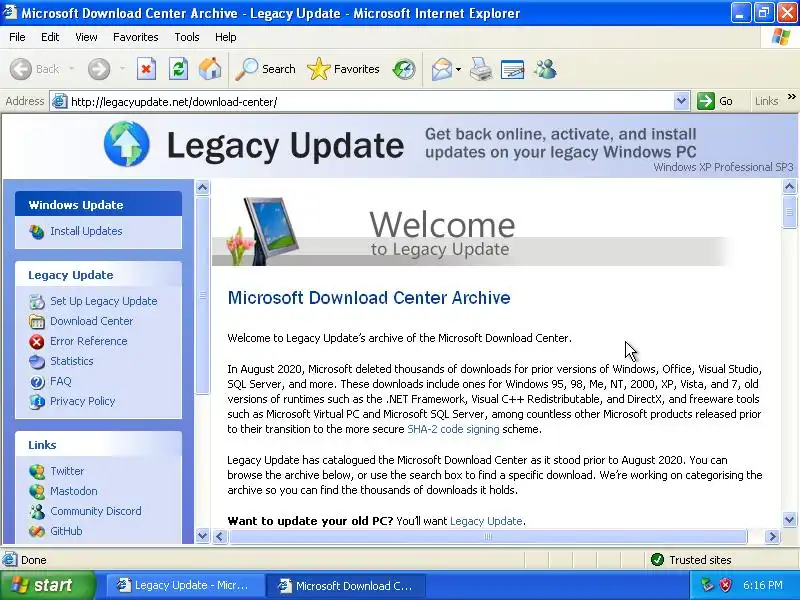Click the Set Up Legacy Update icon

(x=37, y=302)
